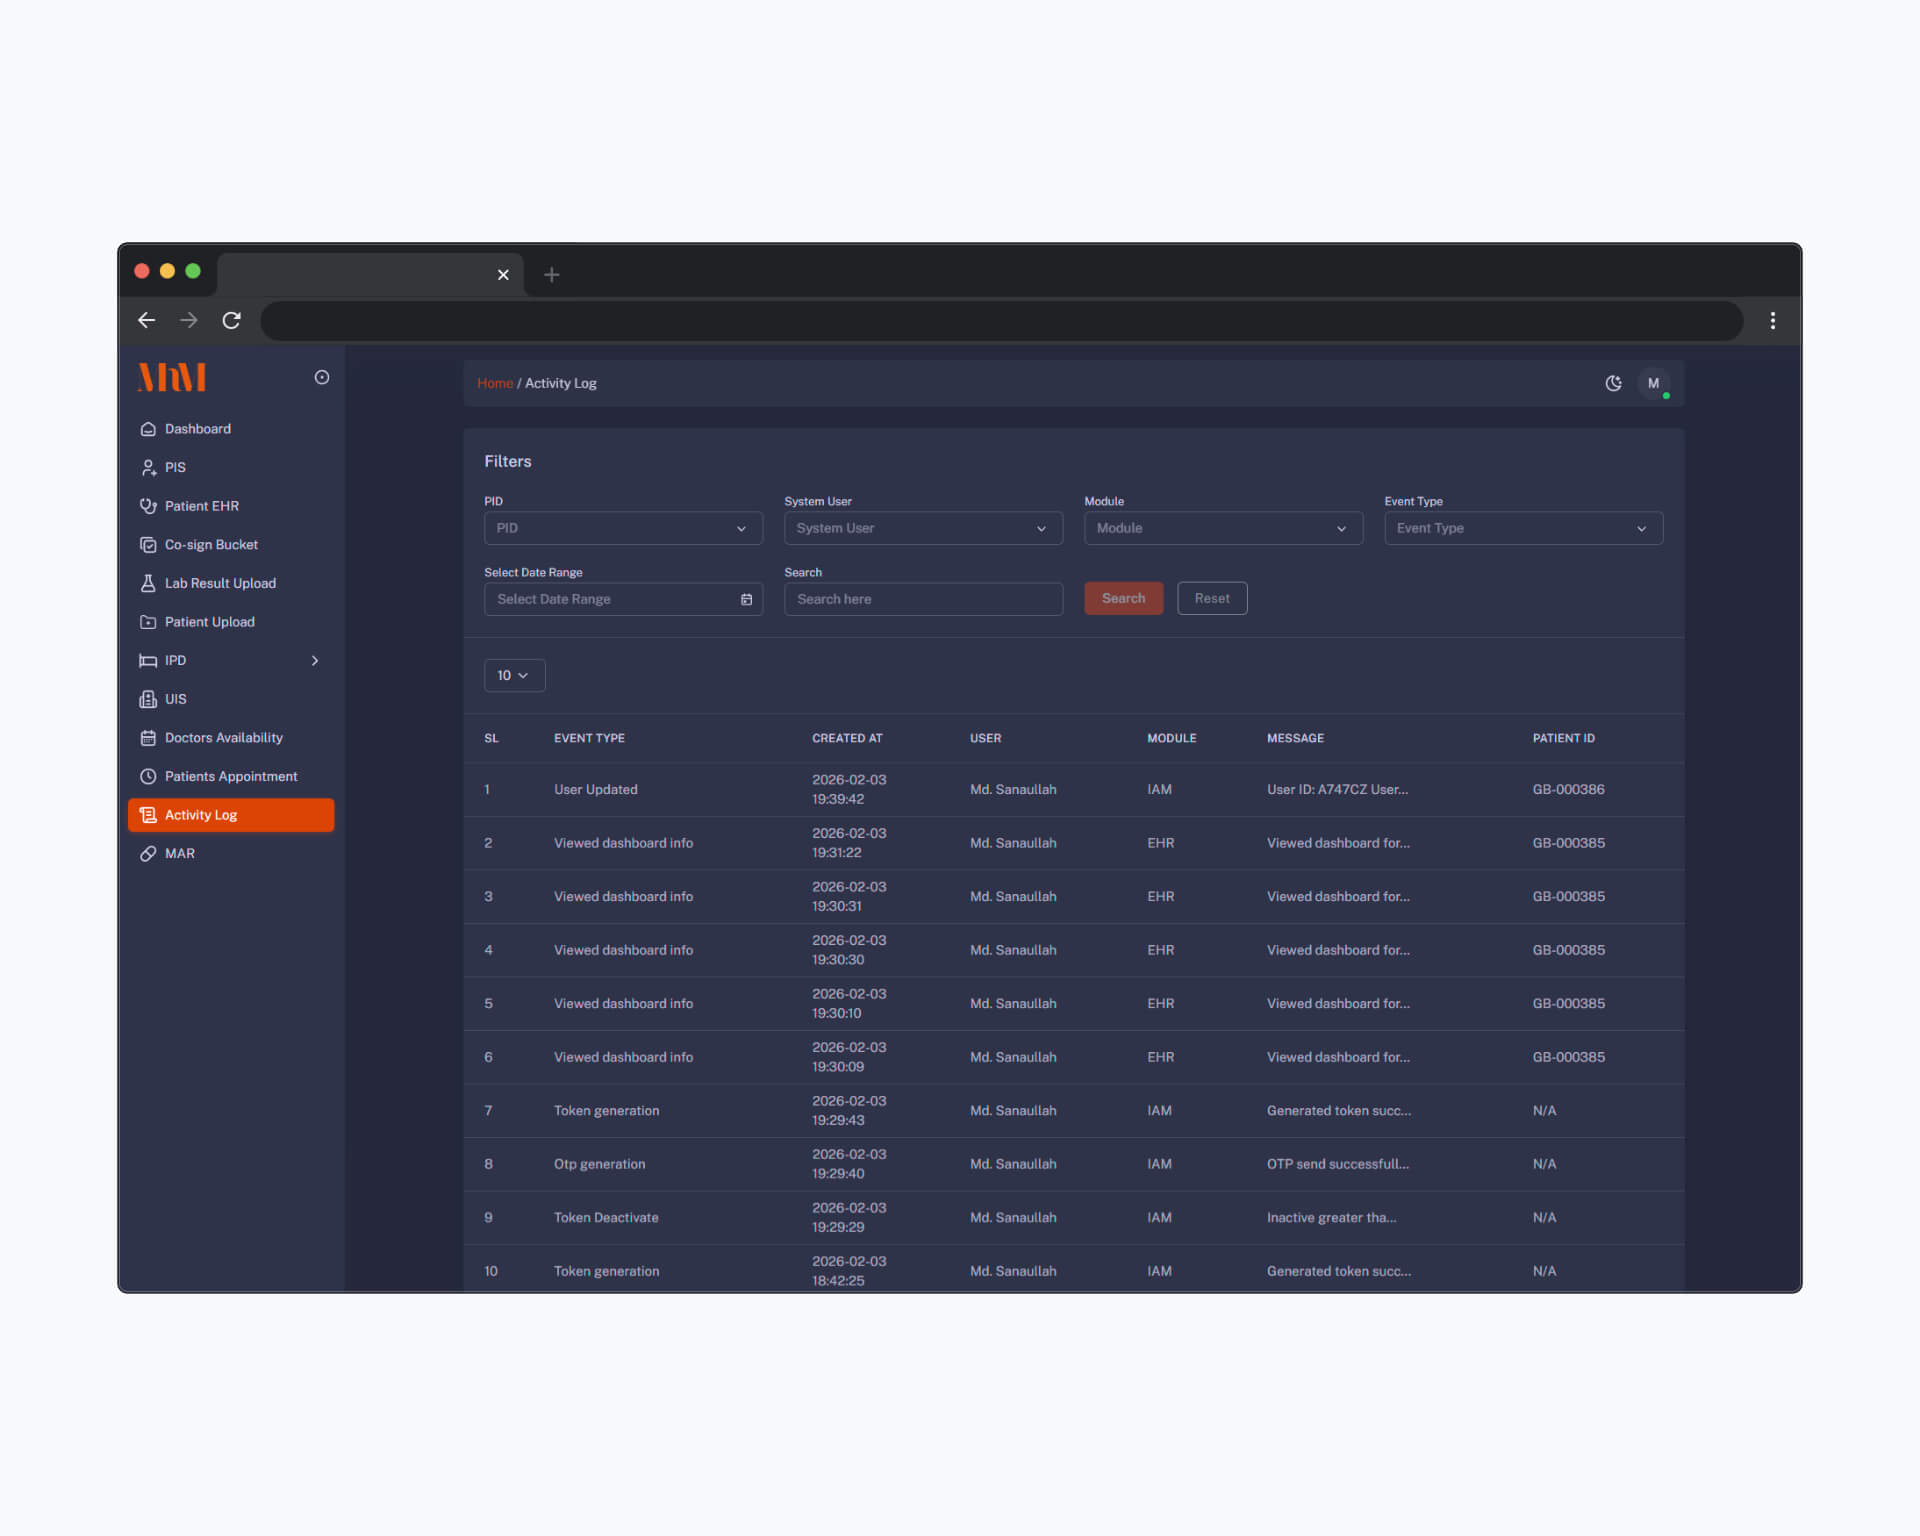Open the MAR sidebar item

click(179, 853)
